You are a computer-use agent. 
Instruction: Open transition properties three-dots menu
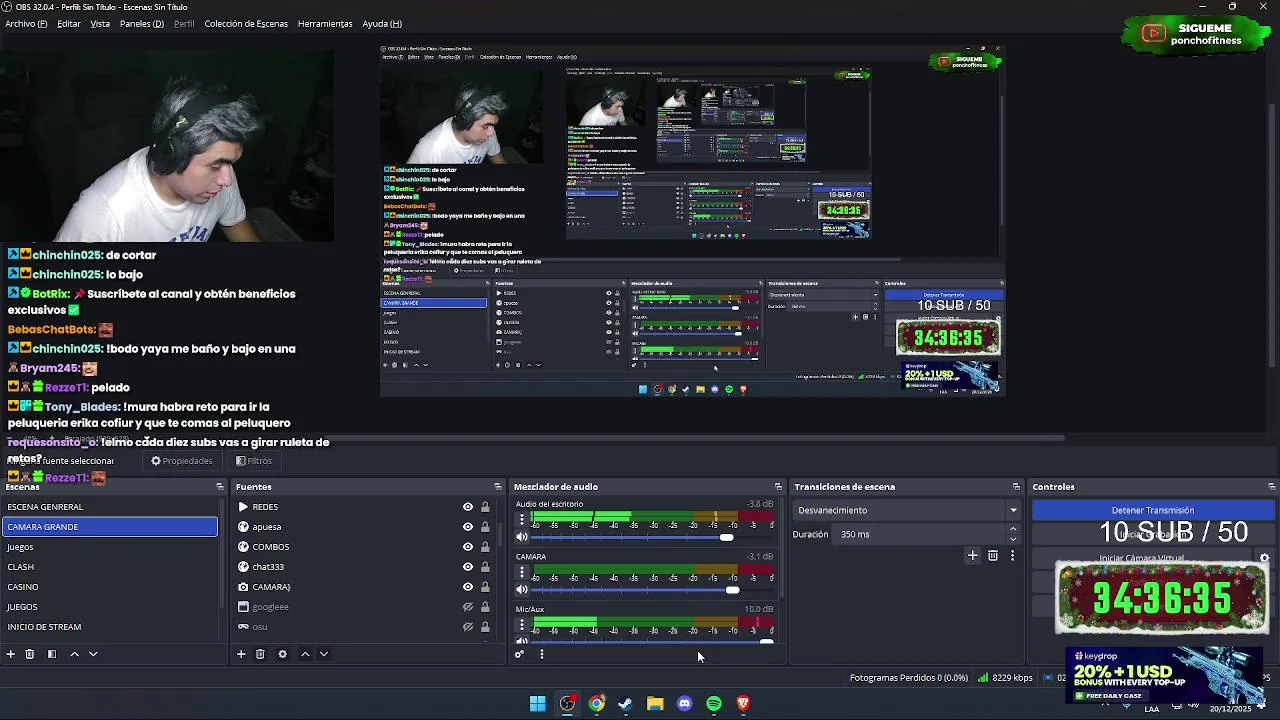[1012, 555]
